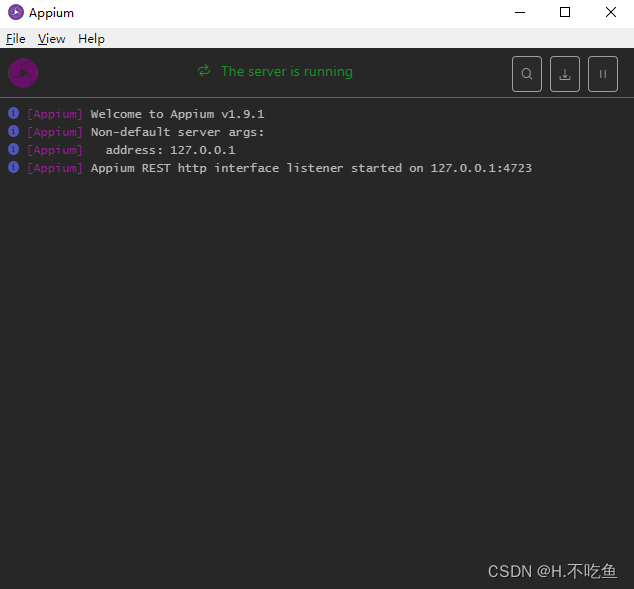
Task: Minimize the Appium window
Action: coord(520,13)
